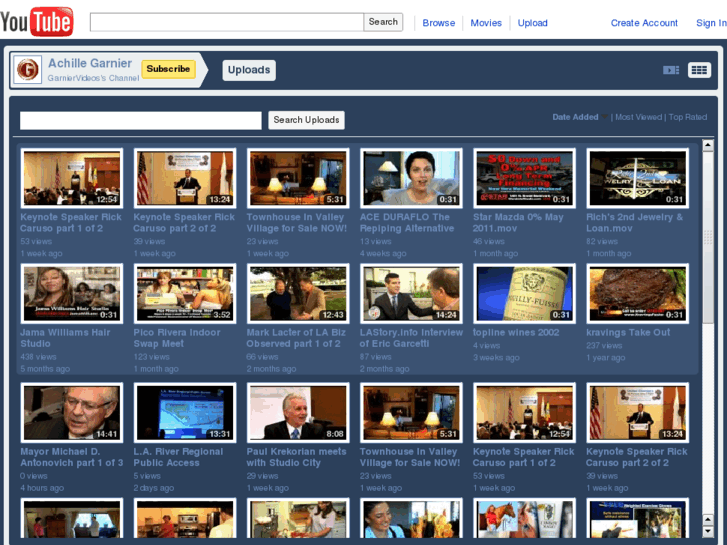
Task: Click Star Mazda 0% May 2011.mov title
Action: pos(518,223)
